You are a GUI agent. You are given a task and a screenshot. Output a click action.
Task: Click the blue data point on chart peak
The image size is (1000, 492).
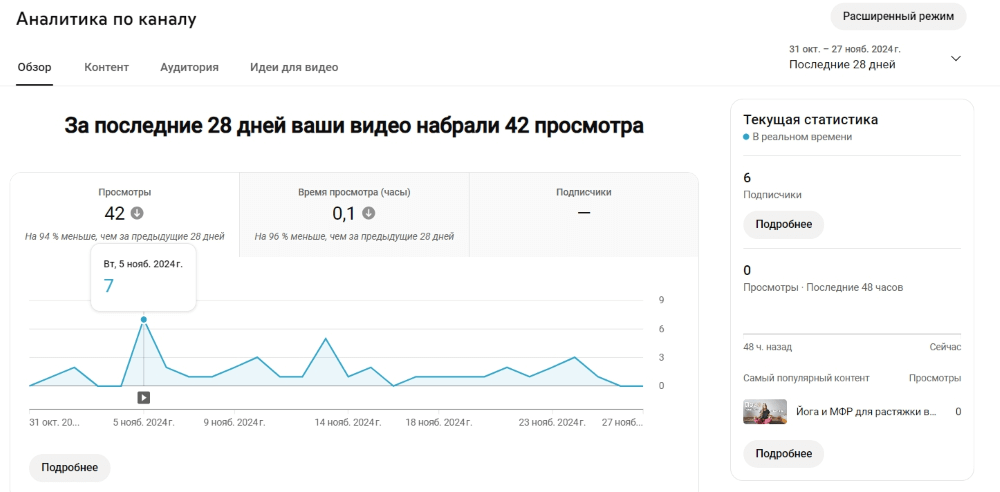click(x=143, y=320)
